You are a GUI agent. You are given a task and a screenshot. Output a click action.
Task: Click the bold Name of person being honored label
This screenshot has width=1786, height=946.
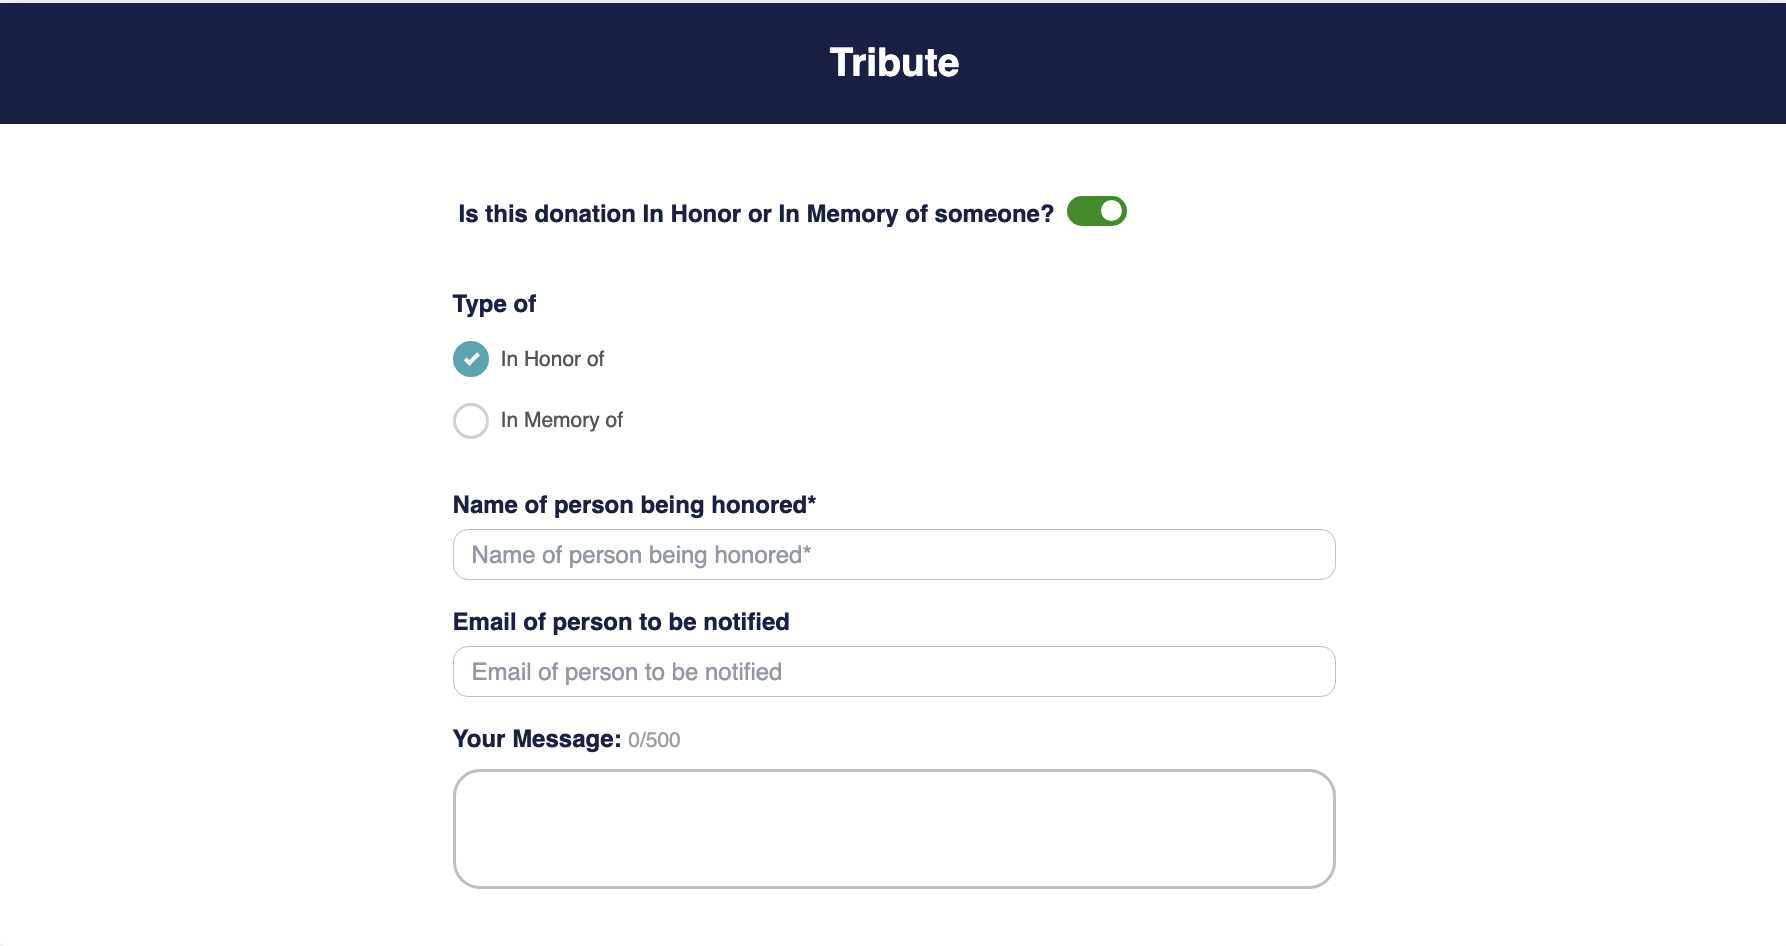pos(630,505)
